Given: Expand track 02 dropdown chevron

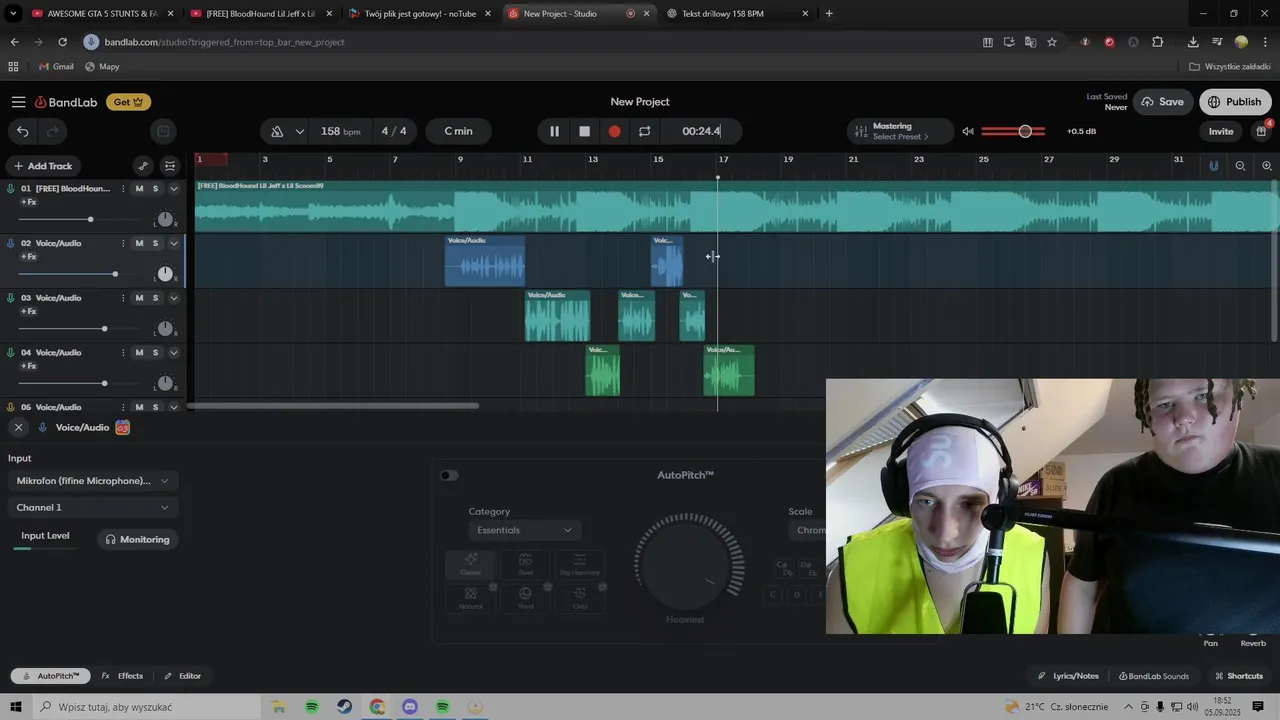Looking at the screenshot, I should point(173,243).
